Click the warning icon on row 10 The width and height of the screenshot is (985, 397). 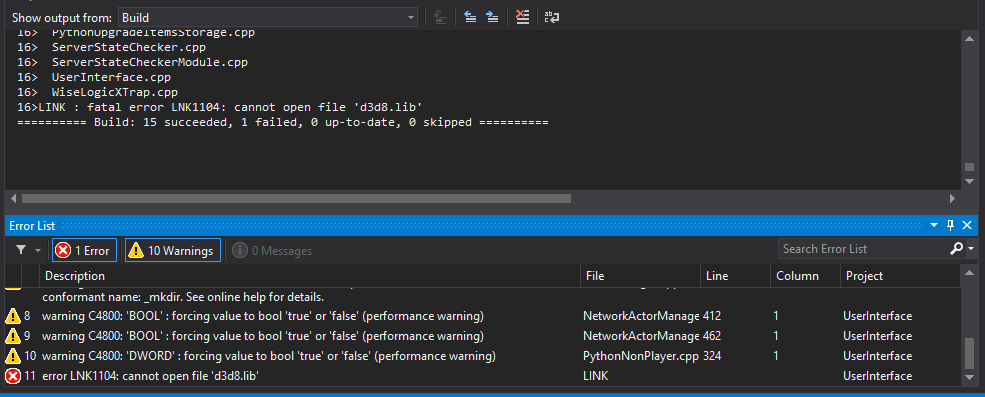[x=13, y=356]
